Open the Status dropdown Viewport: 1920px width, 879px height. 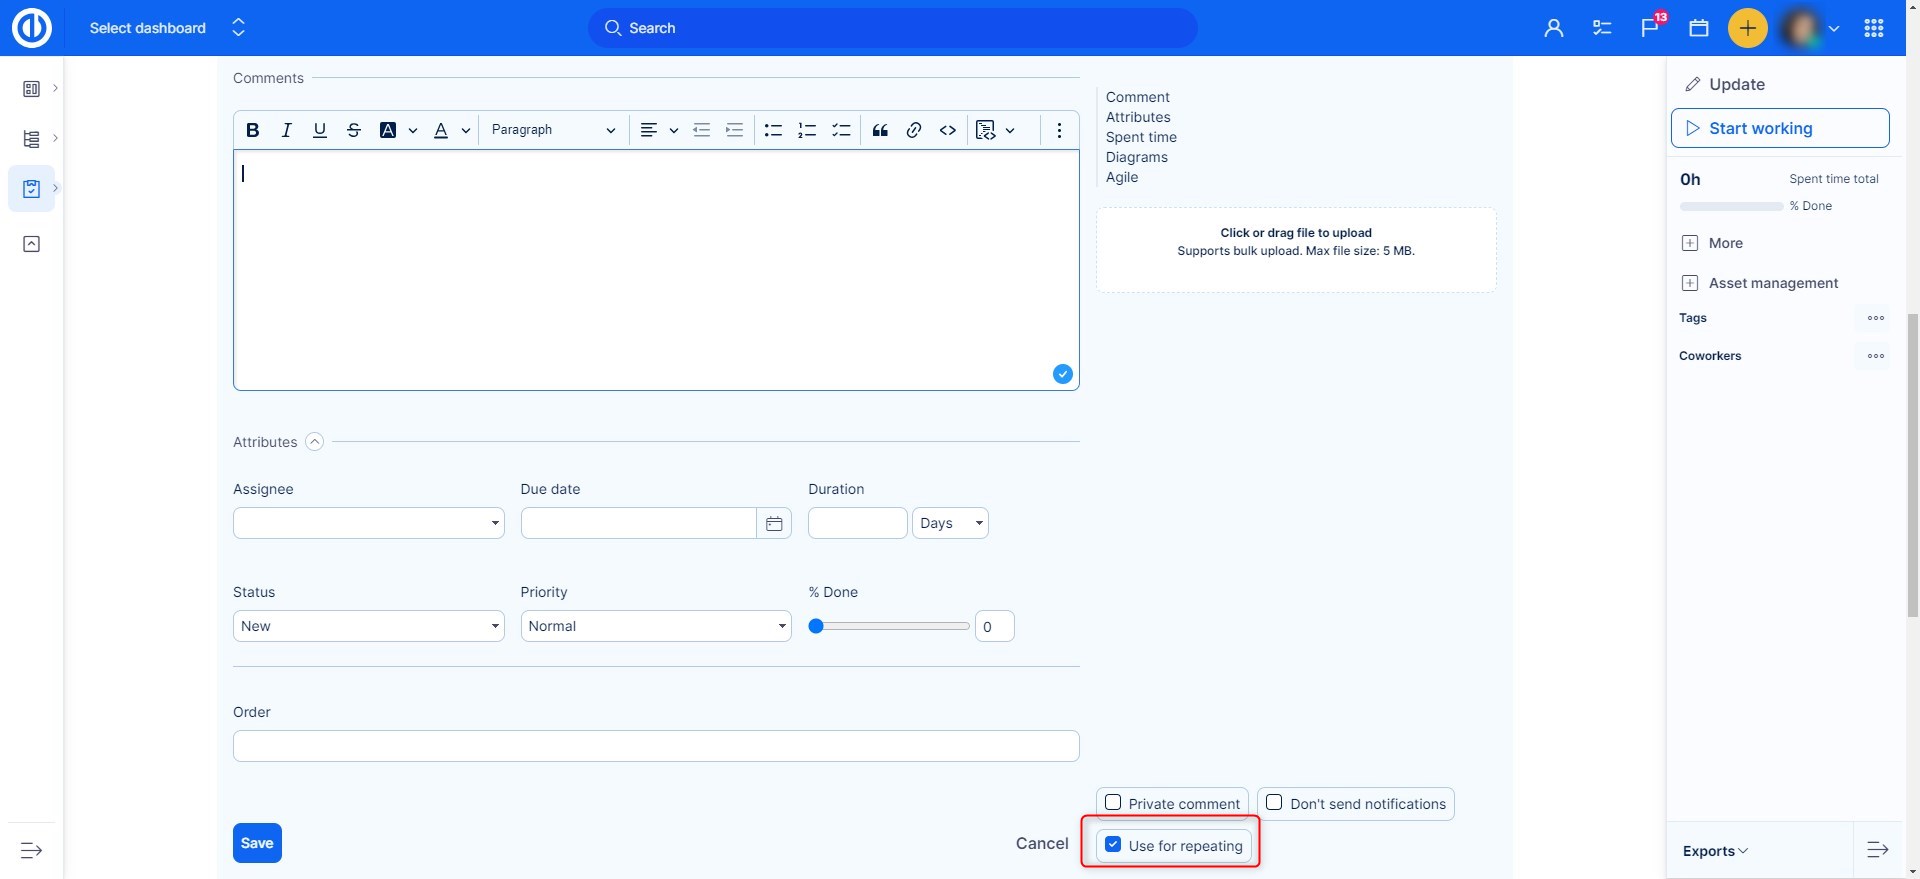368,626
